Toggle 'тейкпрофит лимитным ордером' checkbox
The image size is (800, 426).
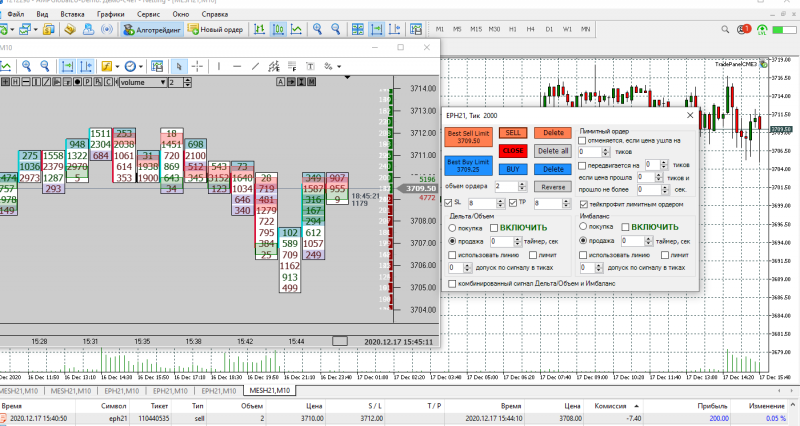click(584, 204)
